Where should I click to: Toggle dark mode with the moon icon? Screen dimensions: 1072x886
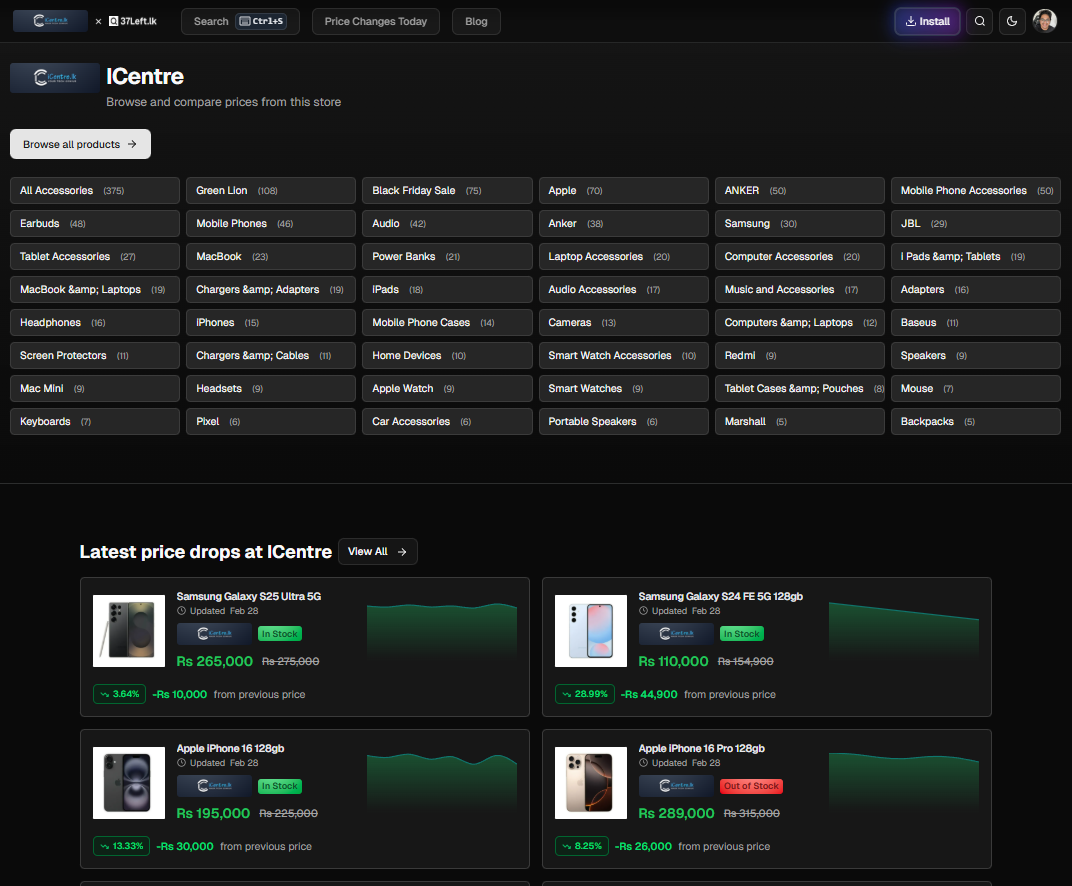[x=1012, y=21]
